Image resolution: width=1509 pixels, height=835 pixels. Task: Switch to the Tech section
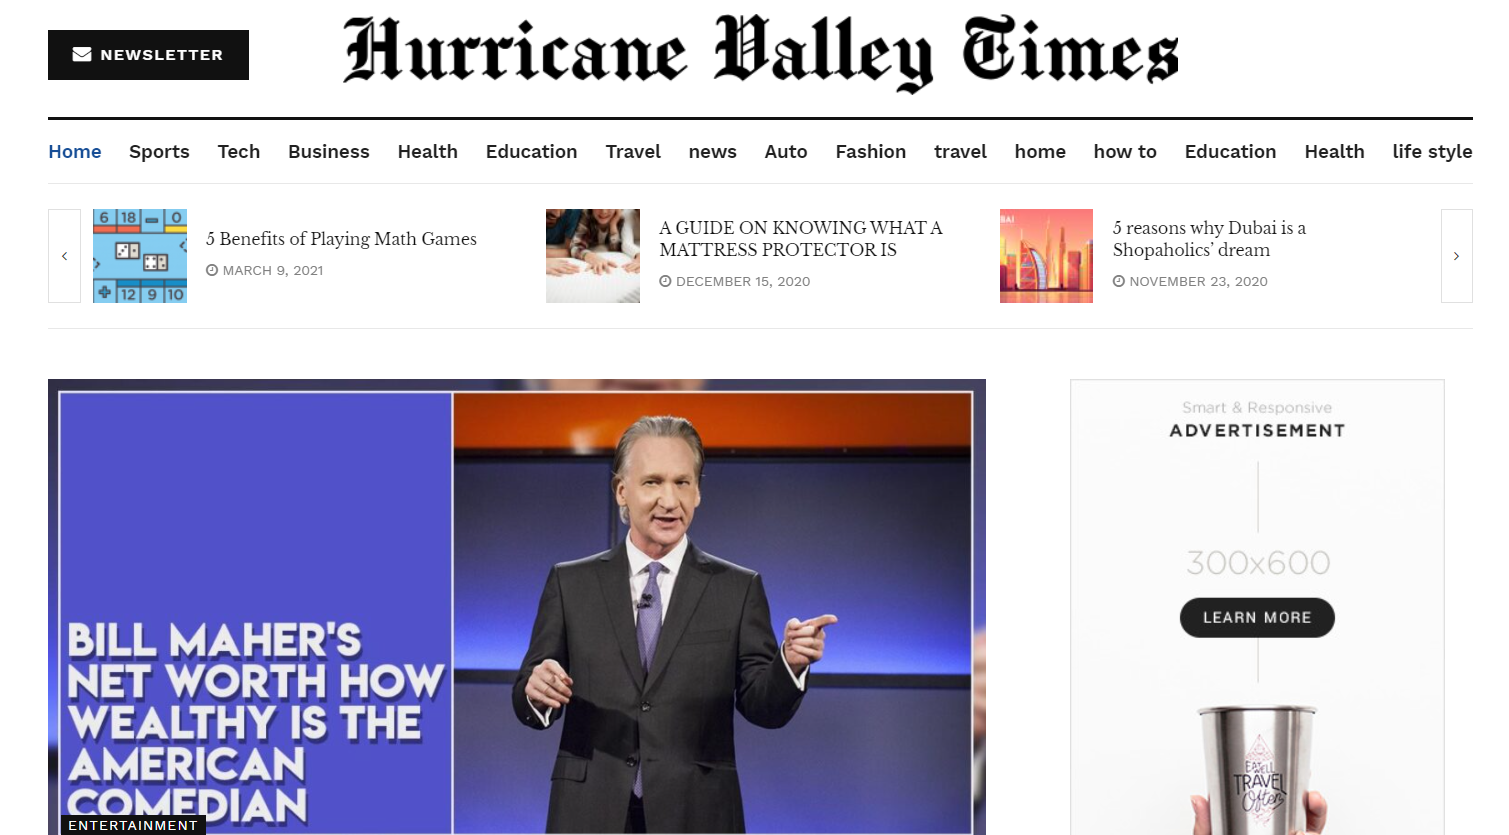pyautogui.click(x=238, y=151)
